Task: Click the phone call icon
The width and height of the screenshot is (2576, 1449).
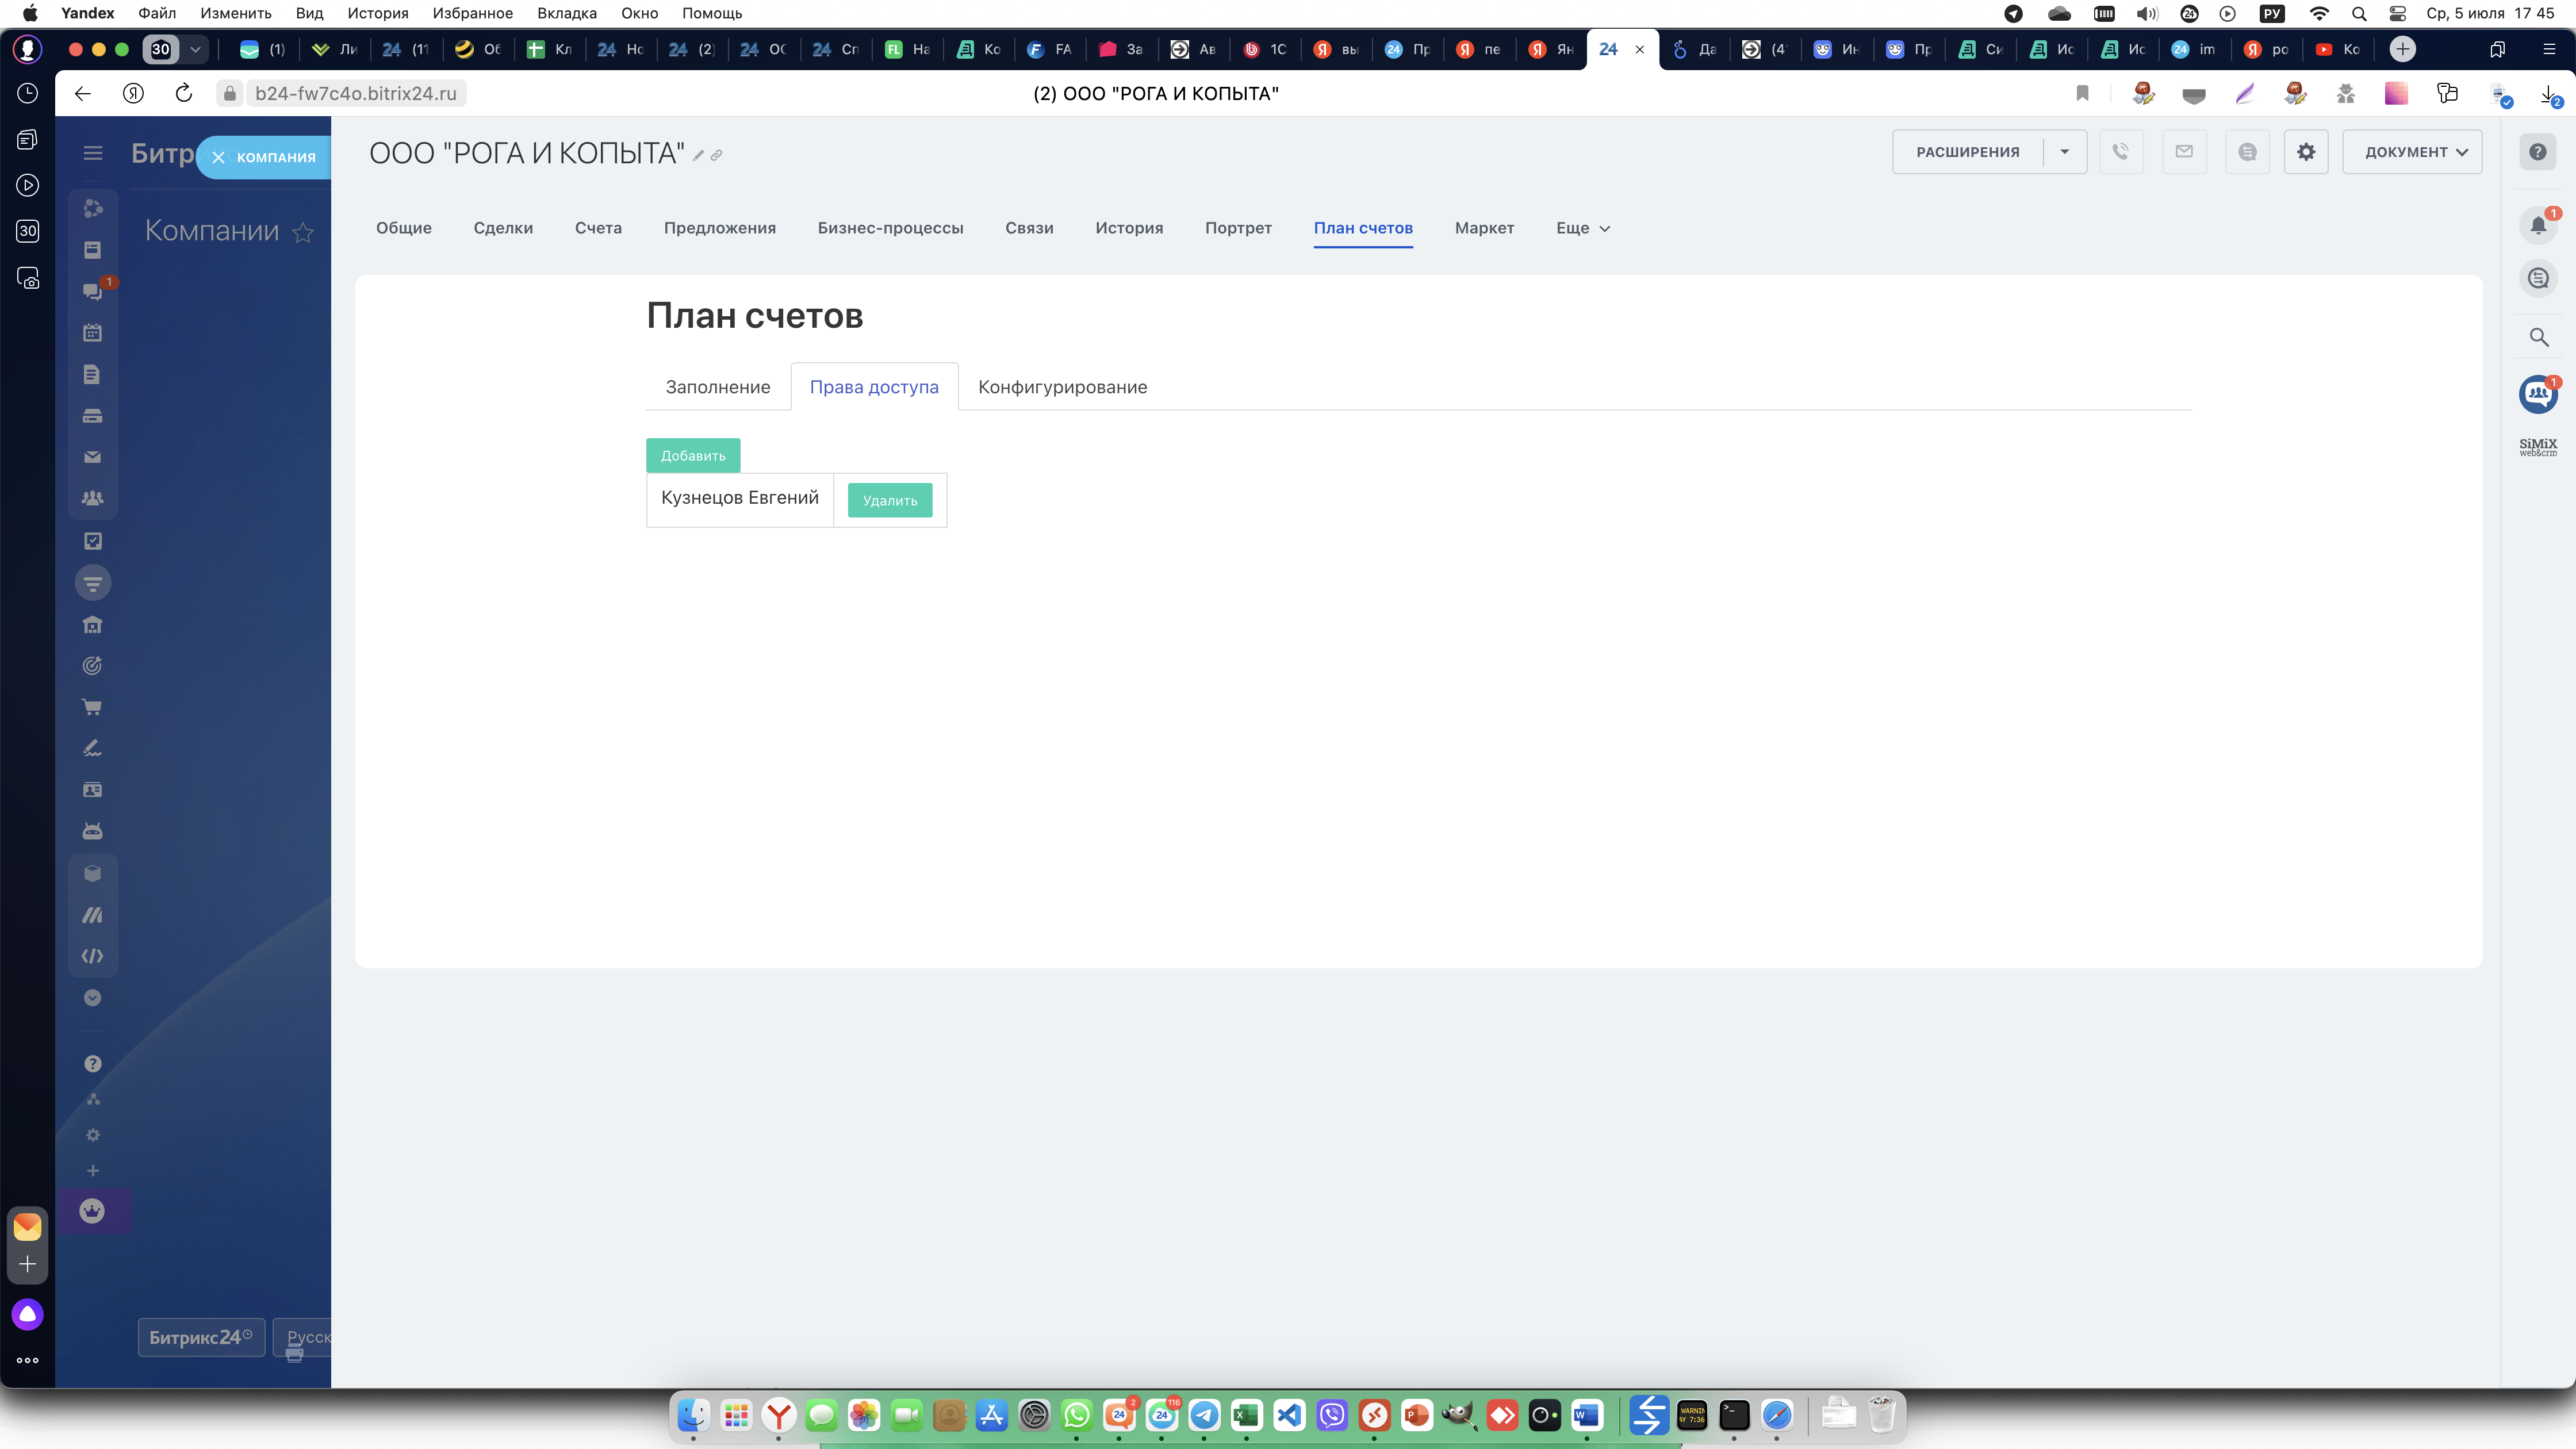Action: (2120, 152)
